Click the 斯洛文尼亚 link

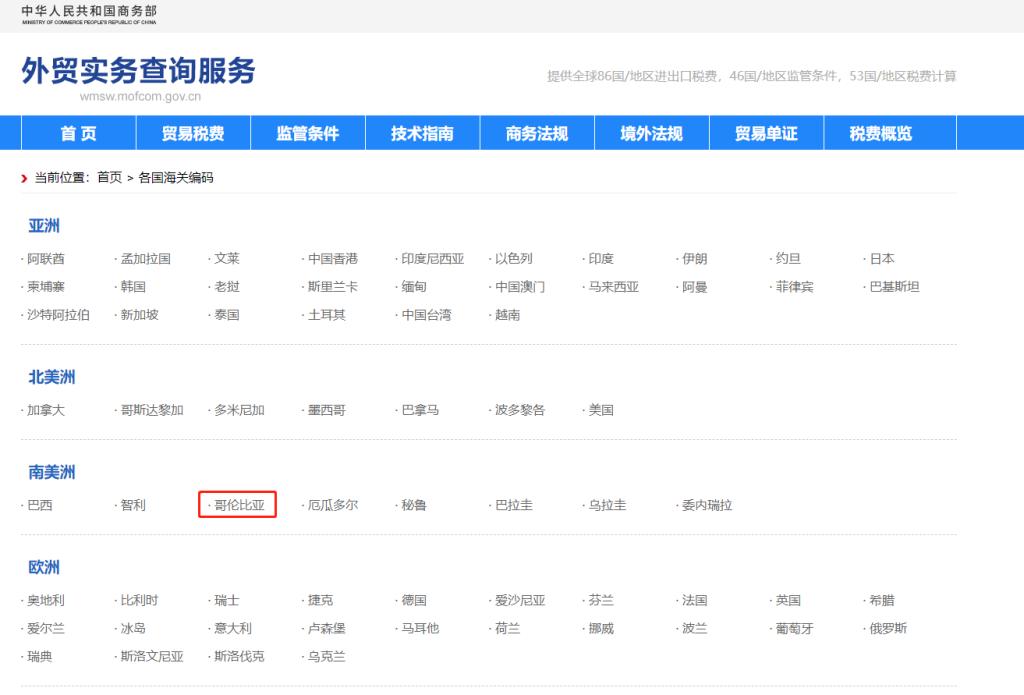point(152,656)
